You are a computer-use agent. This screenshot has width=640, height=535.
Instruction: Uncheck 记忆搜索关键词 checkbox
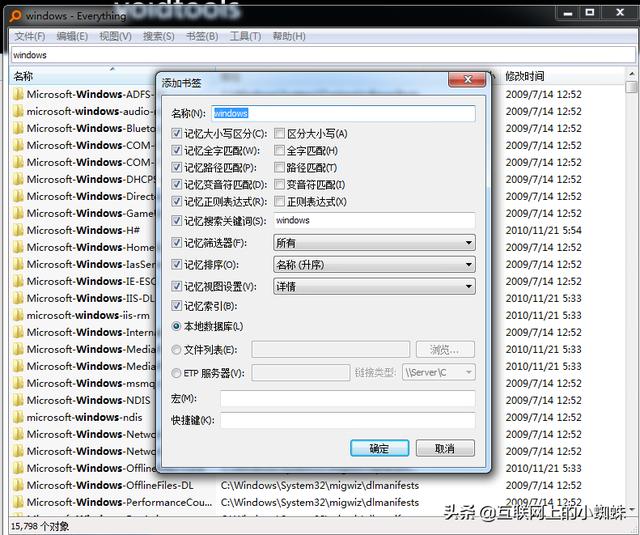(x=176, y=221)
